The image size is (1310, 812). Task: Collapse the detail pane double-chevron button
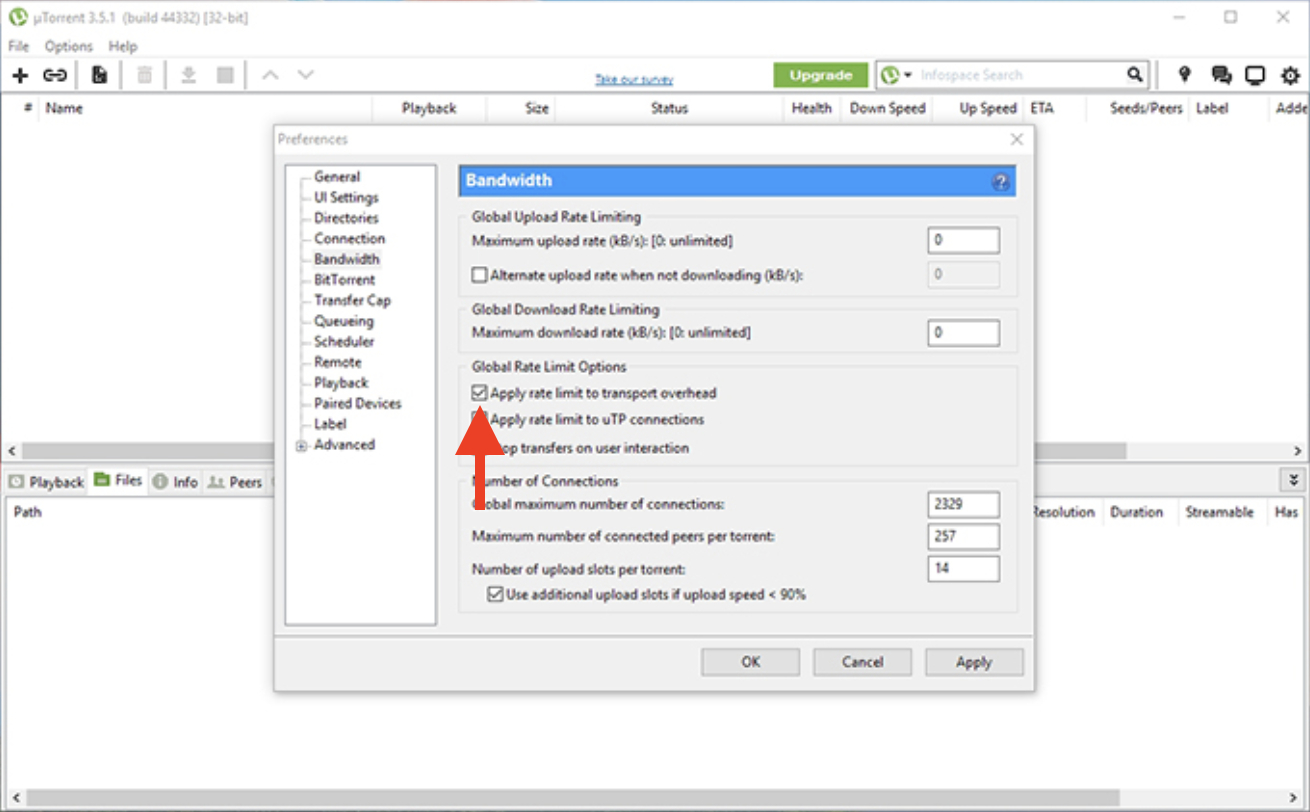point(1294,481)
